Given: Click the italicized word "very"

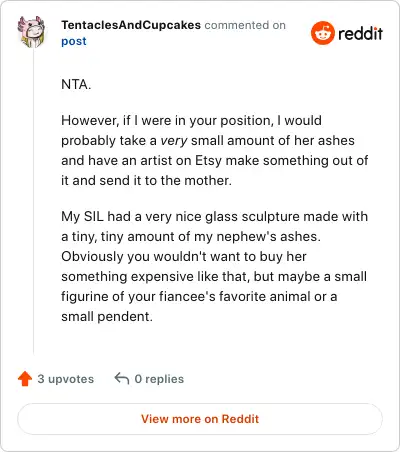Looking at the screenshot, I should point(174,141).
